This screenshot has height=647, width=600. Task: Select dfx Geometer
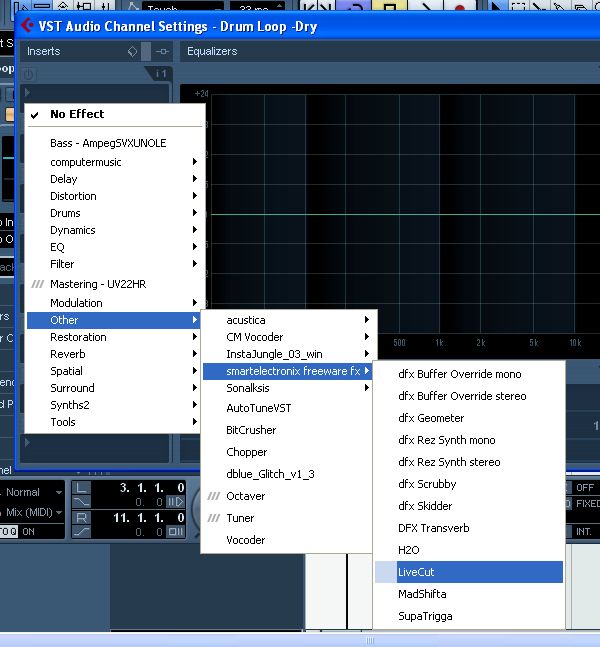[469, 418]
